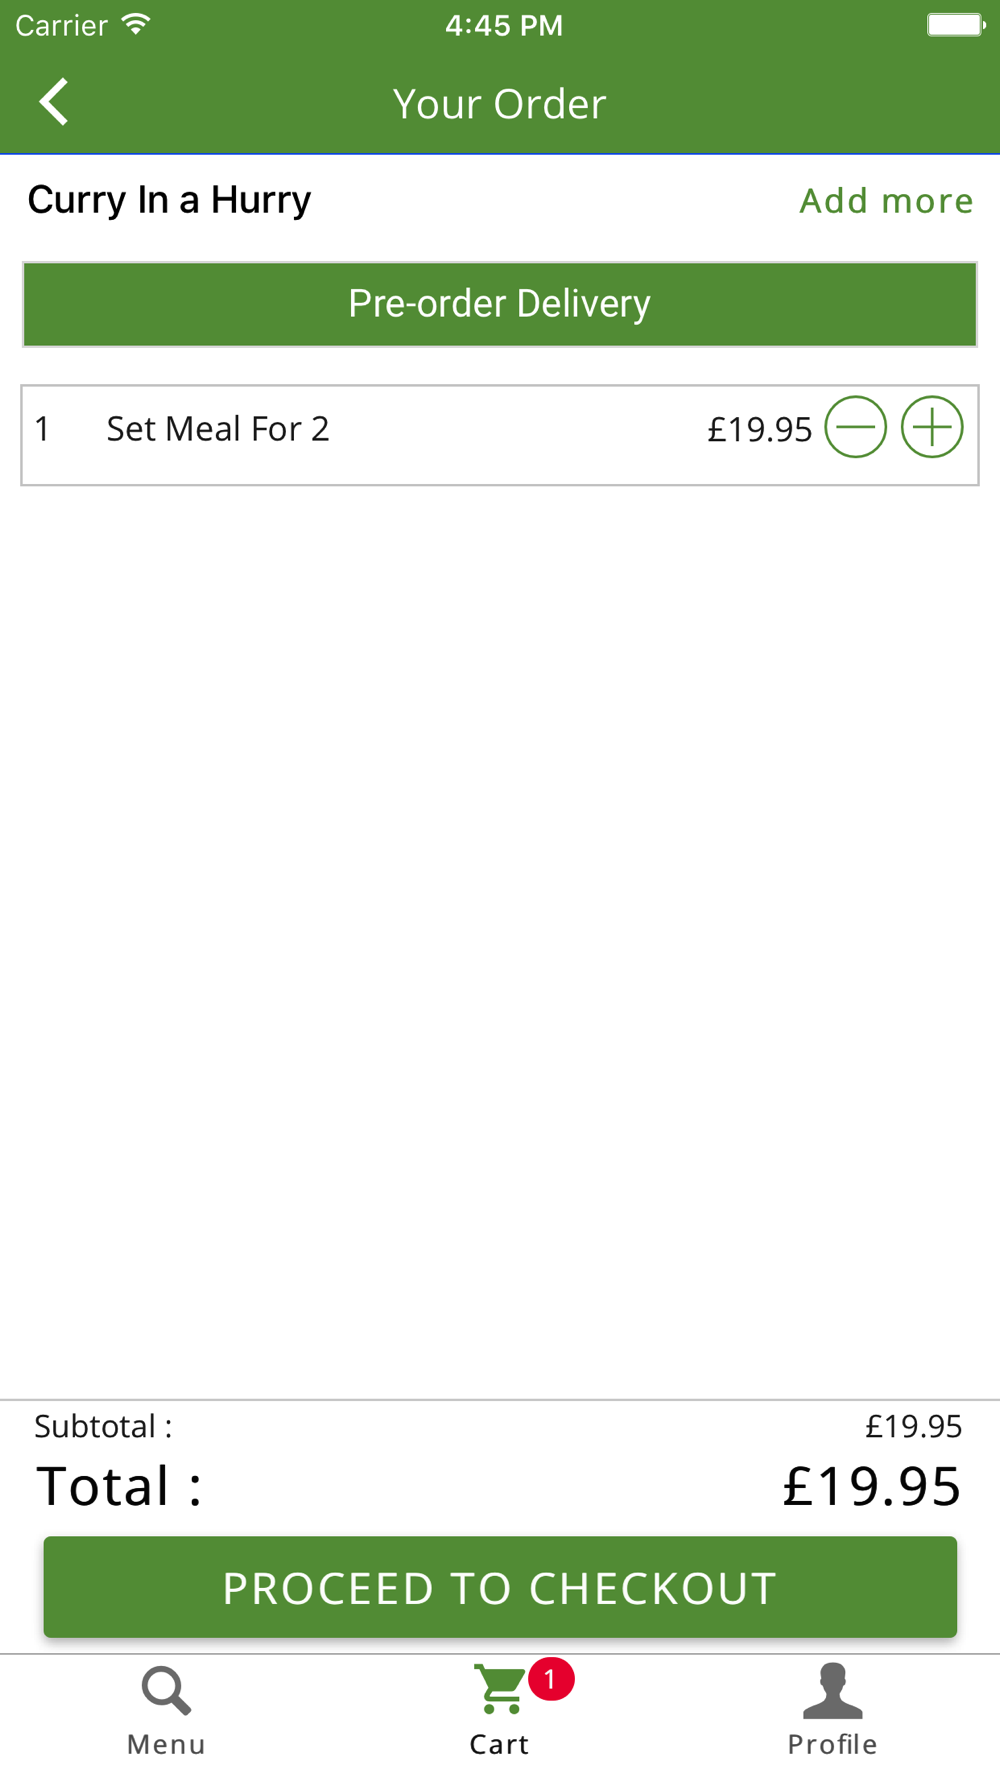
Task: Tap the back arrow icon
Action: click(54, 102)
